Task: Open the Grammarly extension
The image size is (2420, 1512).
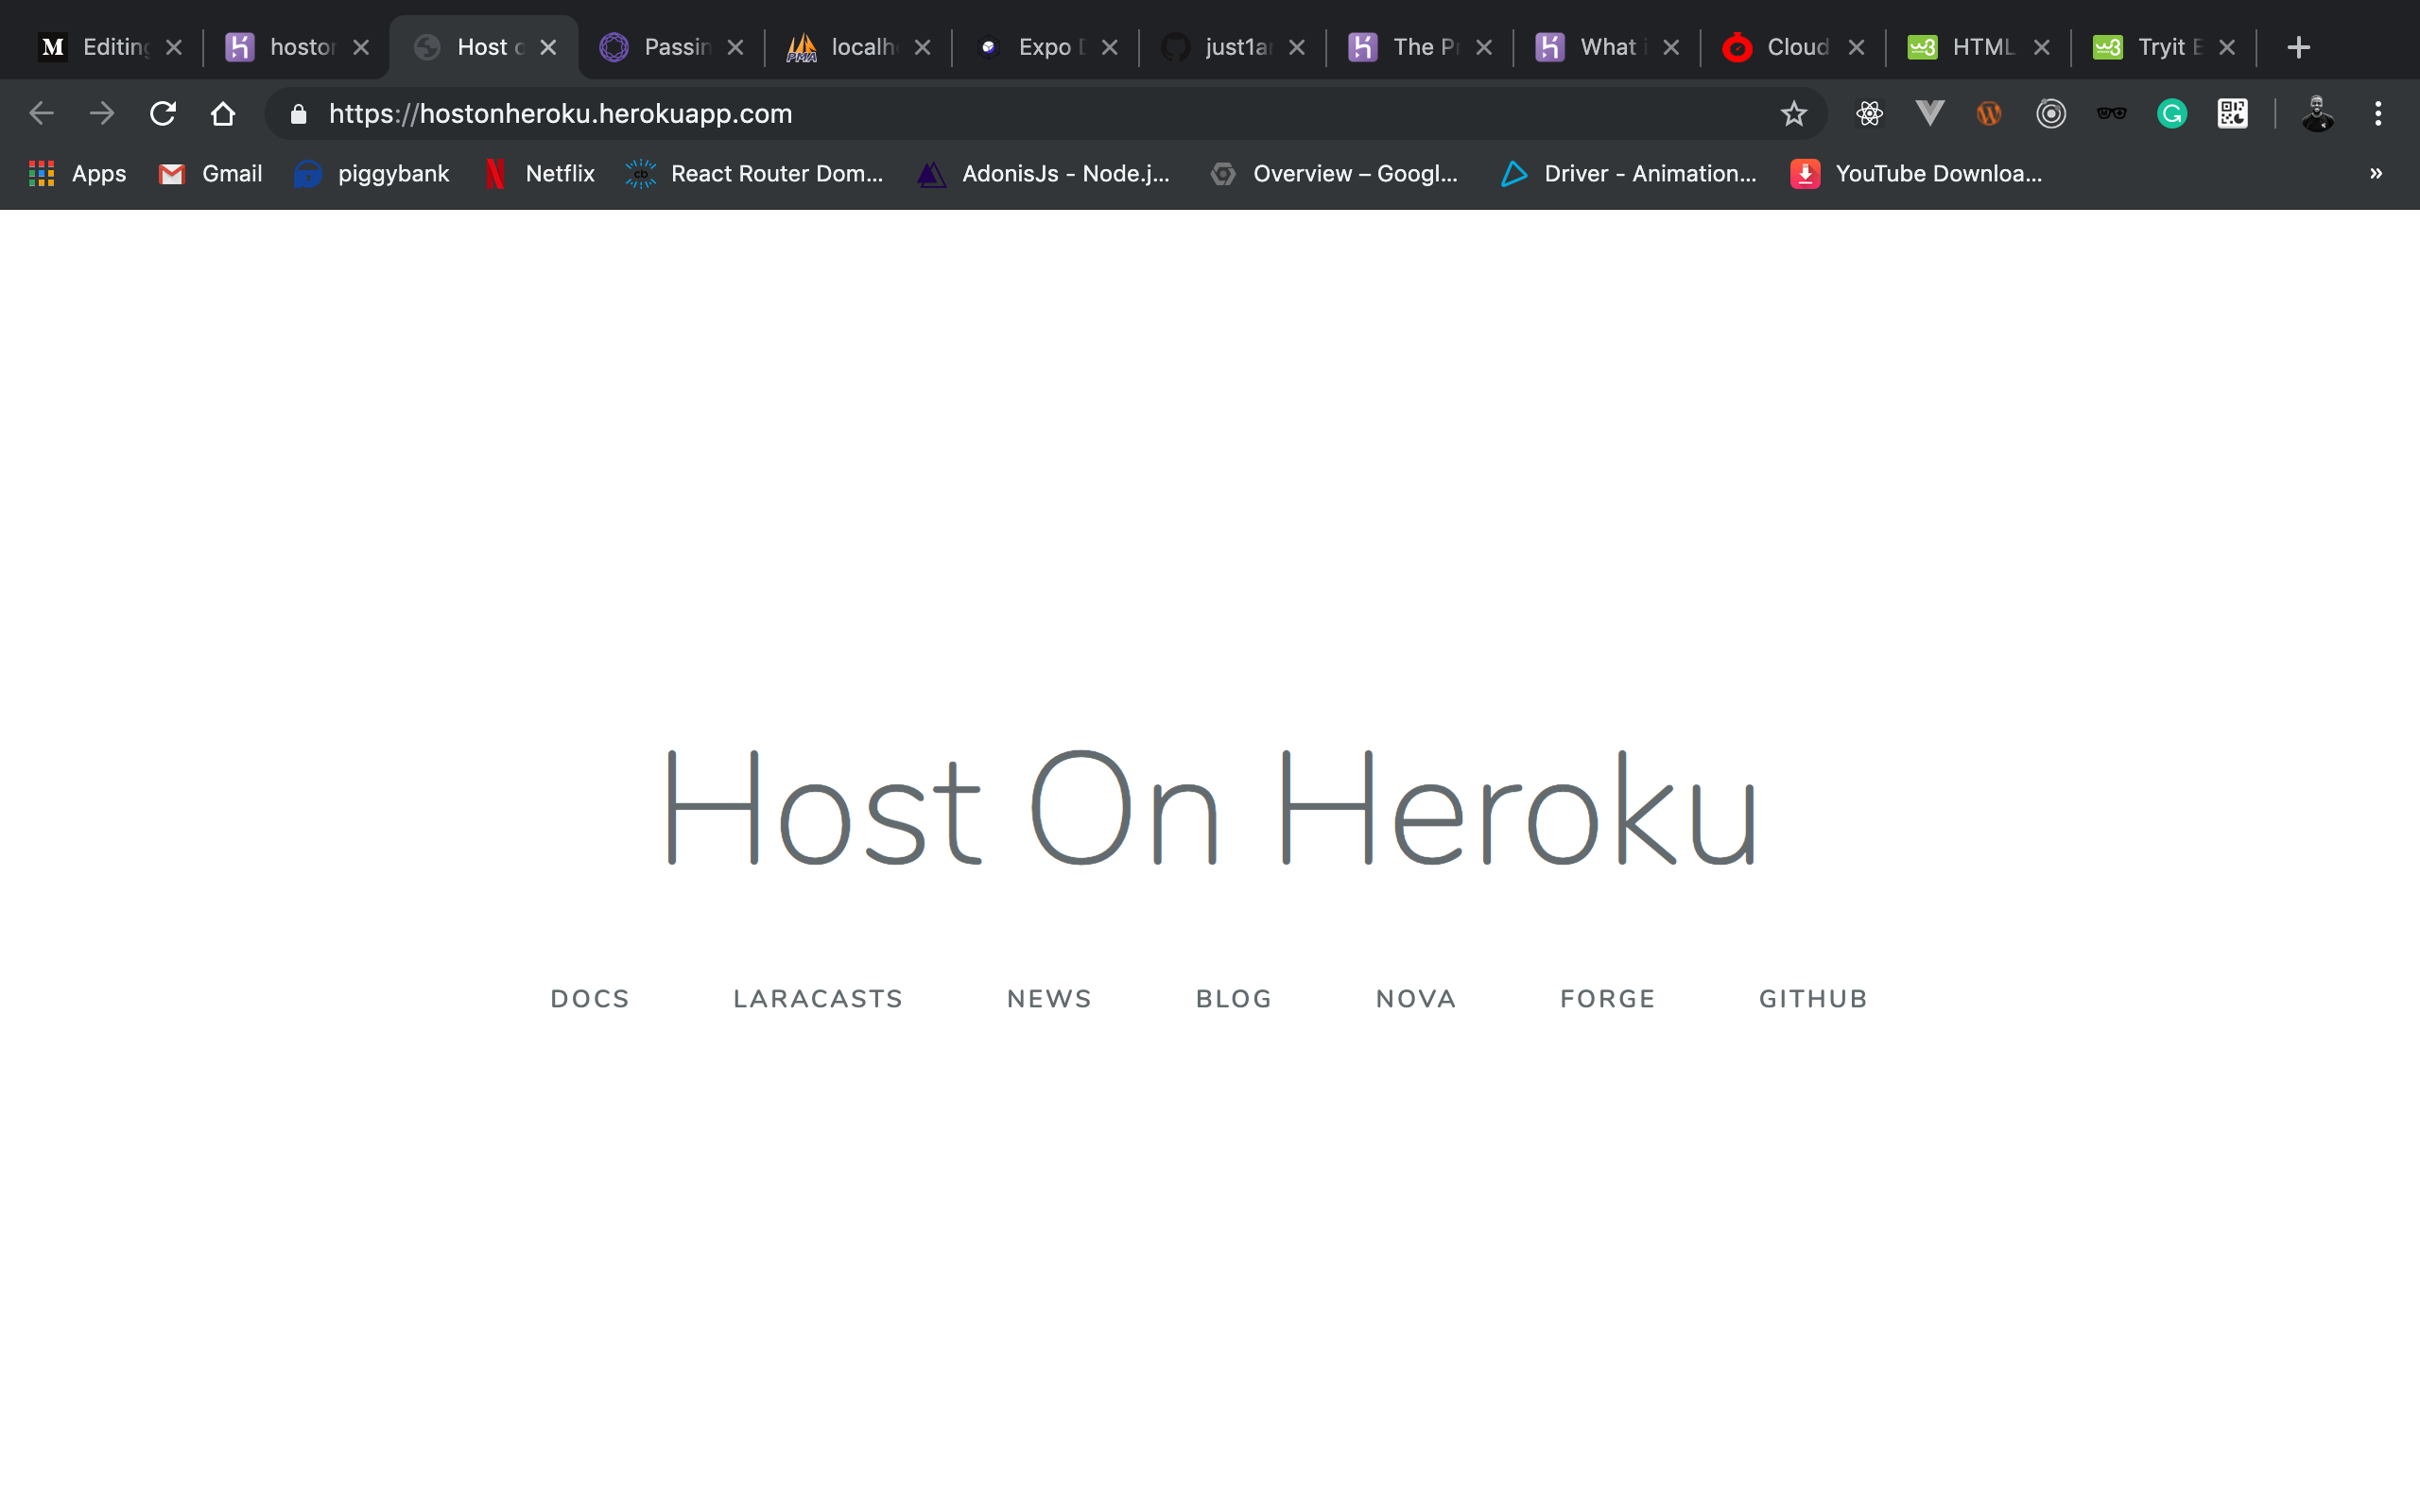Action: click(x=2171, y=113)
